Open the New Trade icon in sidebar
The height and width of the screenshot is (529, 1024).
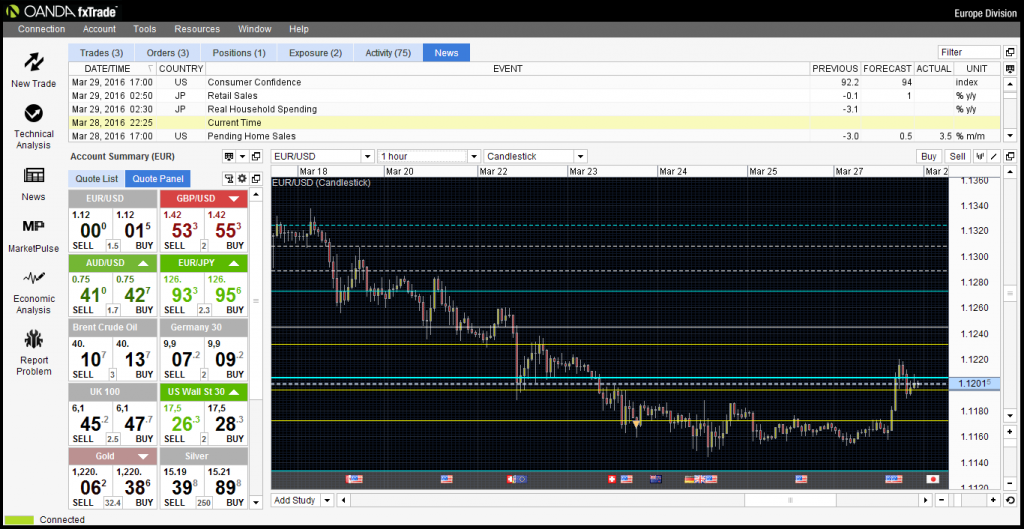coord(33,62)
